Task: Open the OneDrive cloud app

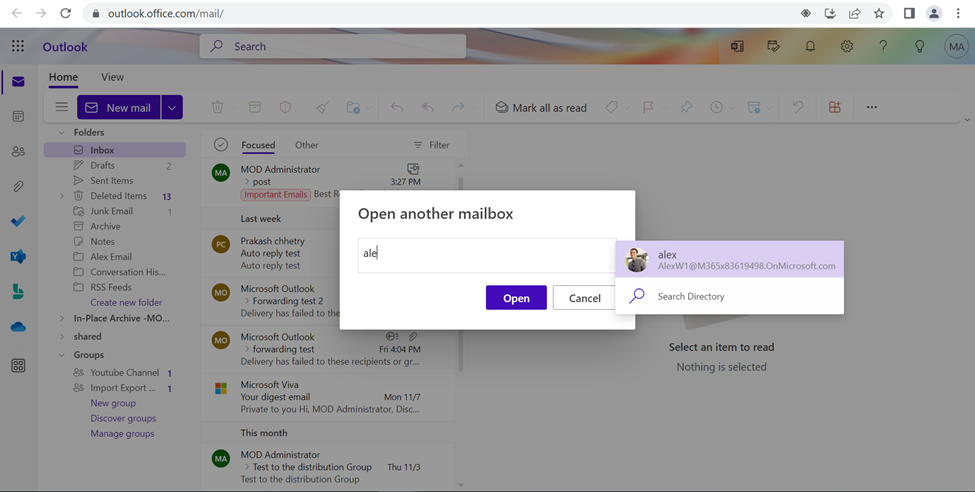Action: [18, 327]
